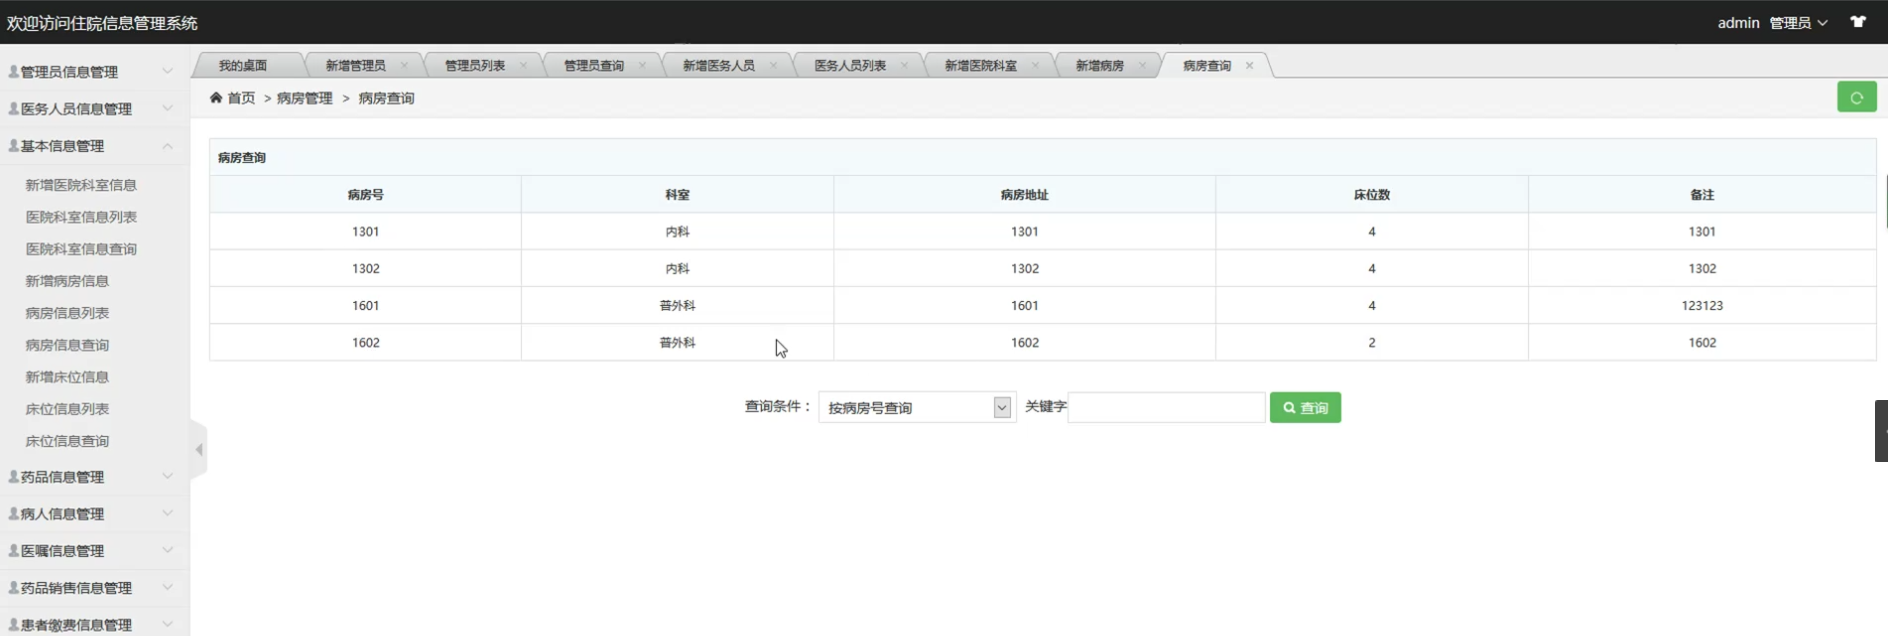Switch to 新增医院科室 tab
The width and height of the screenshot is (1888, 636).
[x=980, y=66]
